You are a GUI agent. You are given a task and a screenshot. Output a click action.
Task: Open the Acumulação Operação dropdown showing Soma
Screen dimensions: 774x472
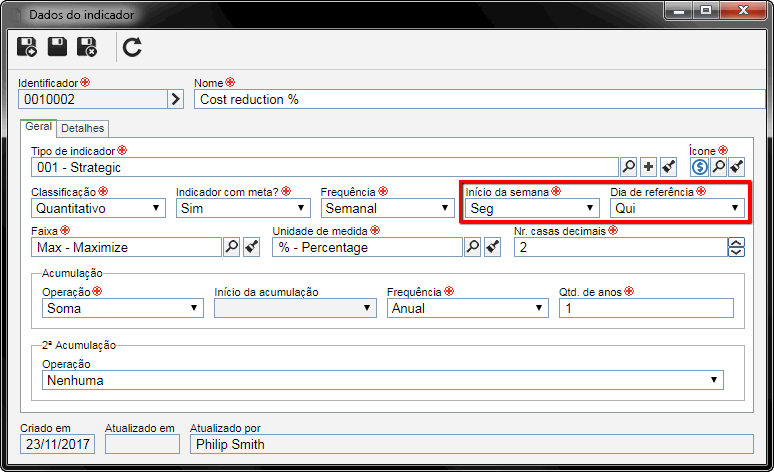pyautogui.click(x=123, y=308)
